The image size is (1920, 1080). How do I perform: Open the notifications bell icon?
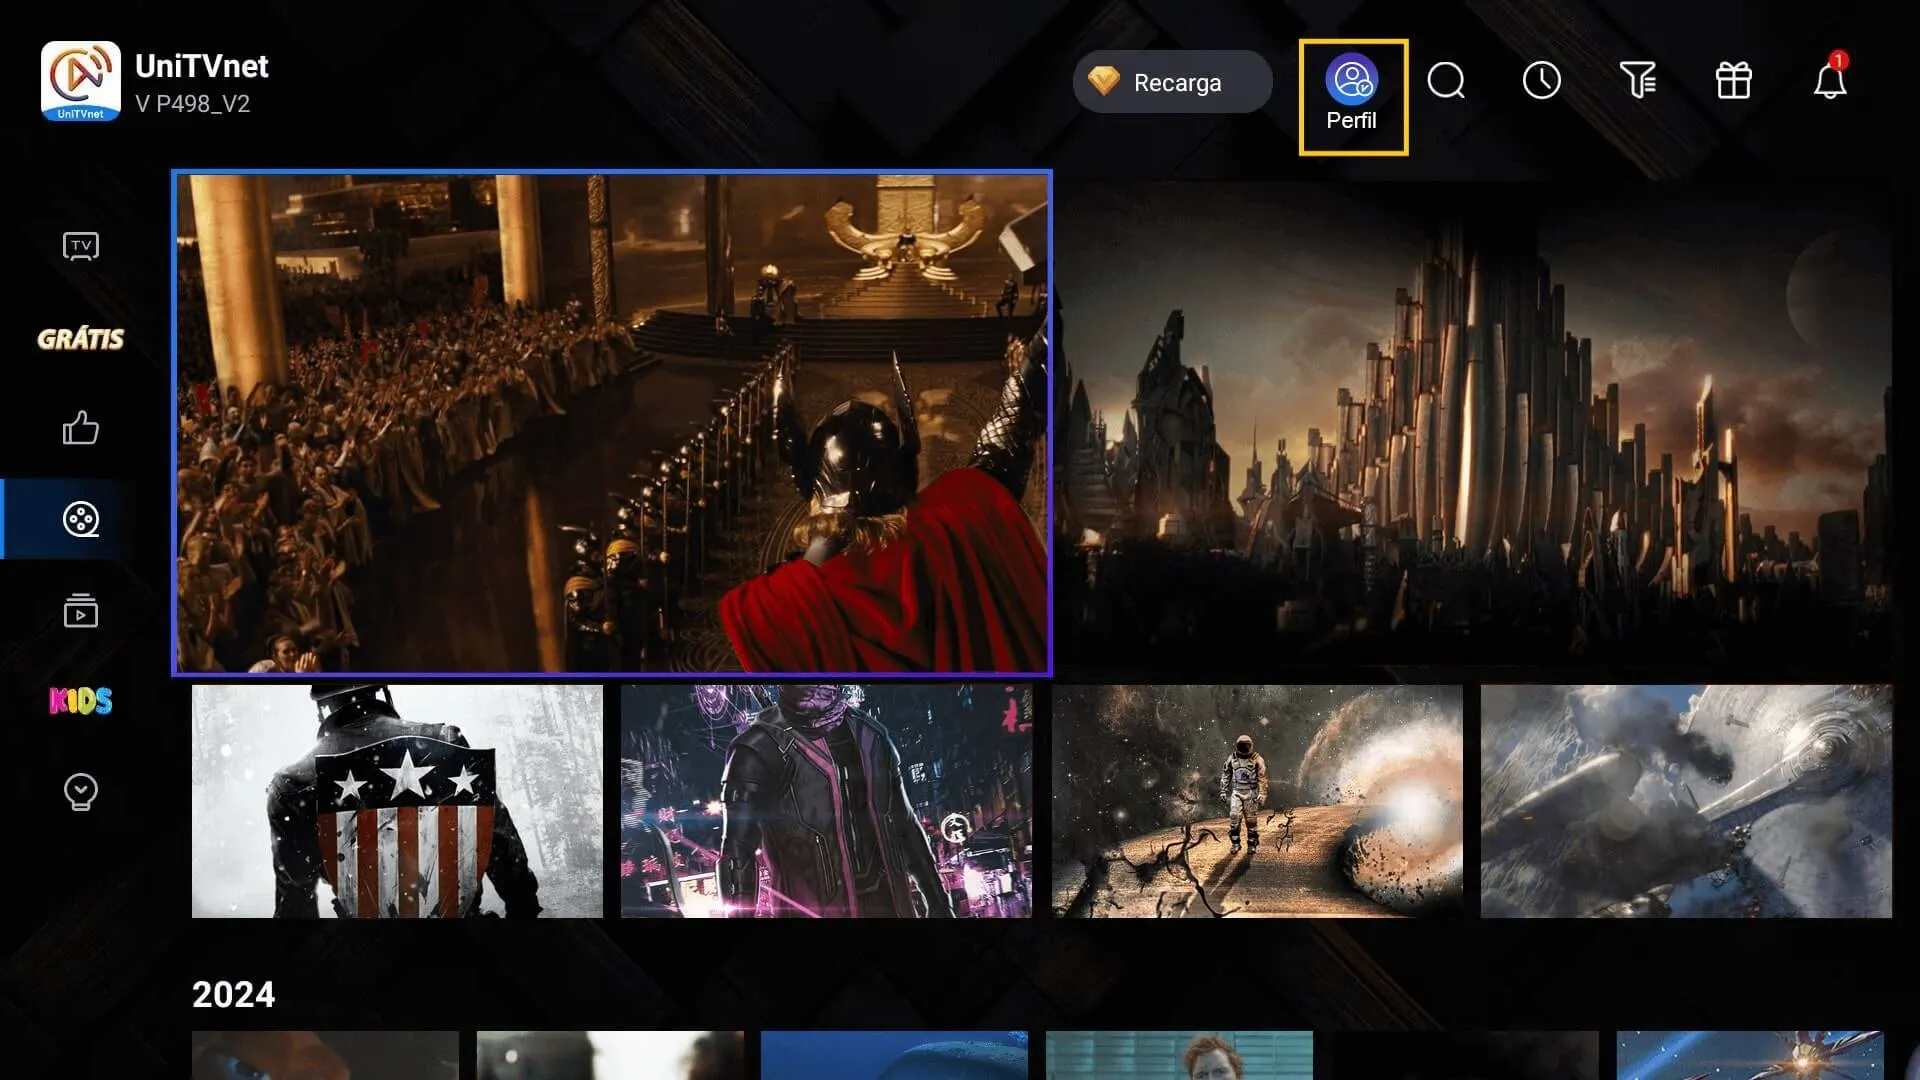click(x=1829, y=81)
